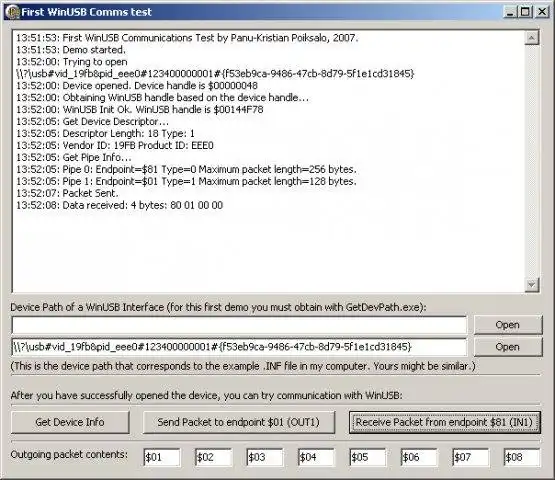Click log line 'Demo started.'
Viewport: 555px width, 480px height.
point(71,50)
